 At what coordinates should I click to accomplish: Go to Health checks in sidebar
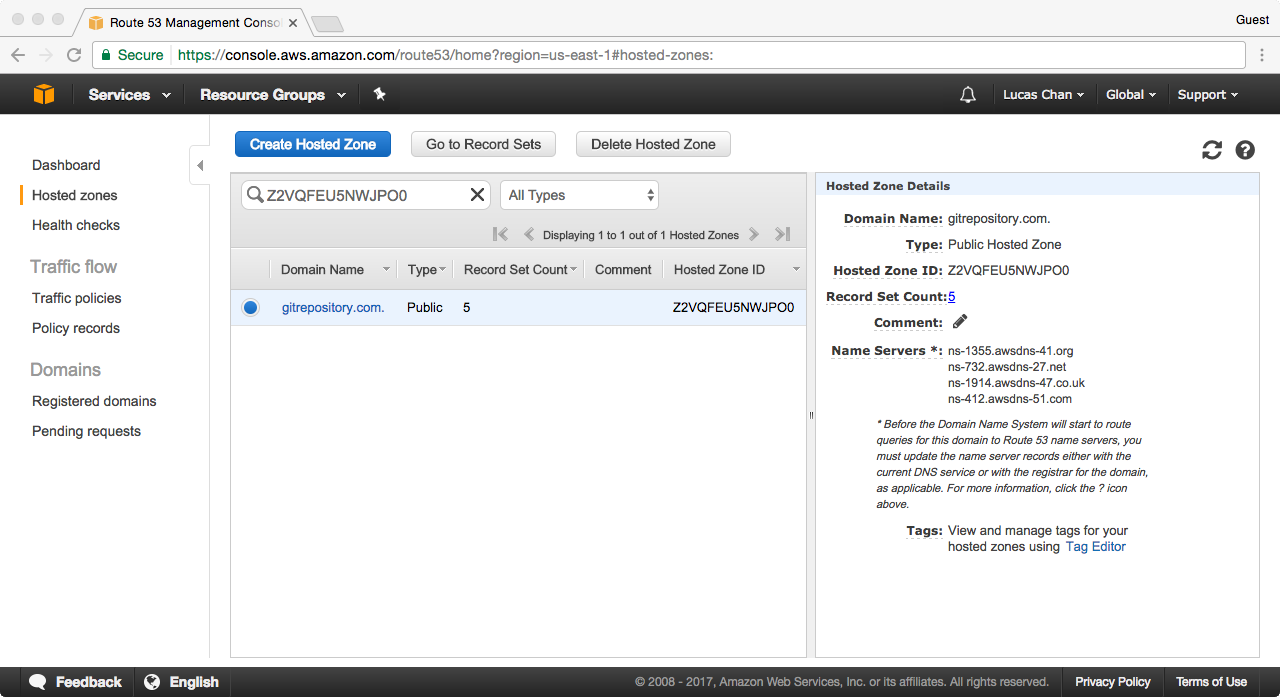pos(76,225)
